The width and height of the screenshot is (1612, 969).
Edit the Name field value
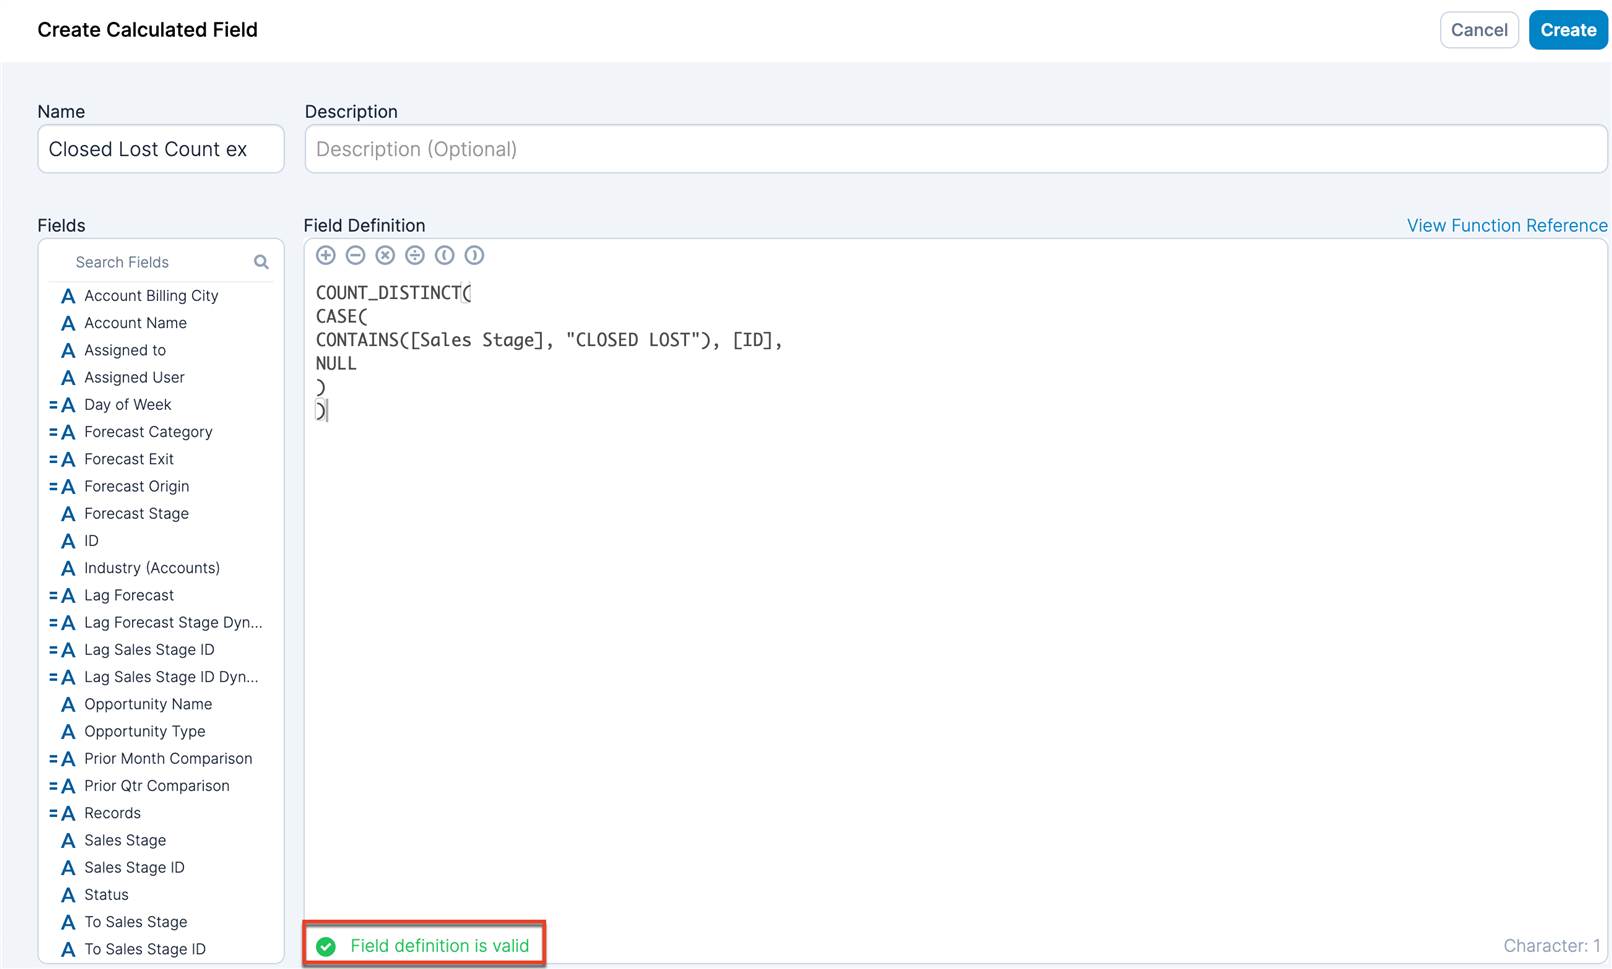(x=160, y=148)
